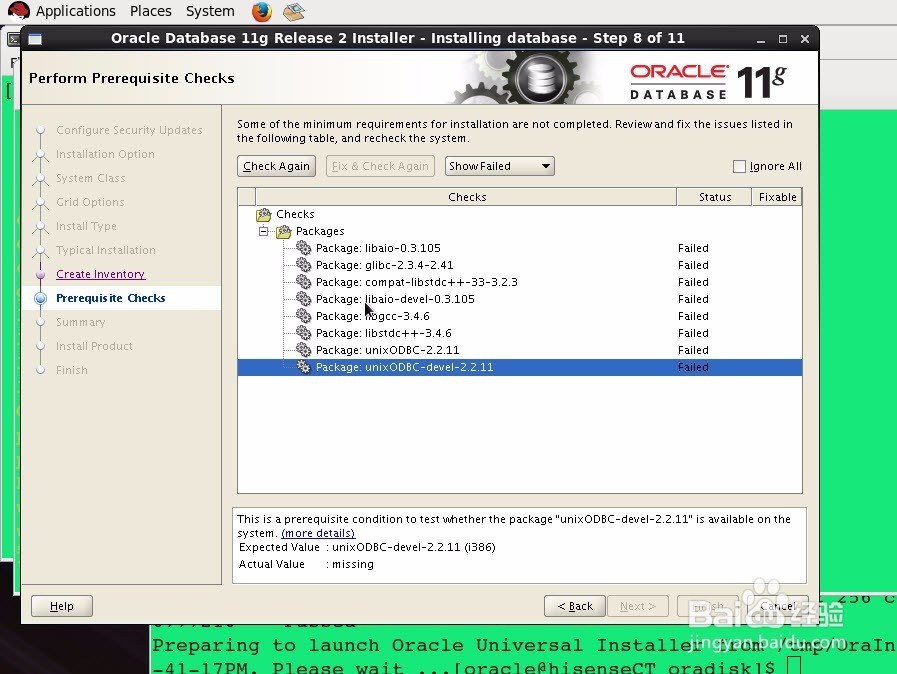Click the Red Hat logo icon
The height and width of the screenshot is (674, 897).
tap(18, 11)
